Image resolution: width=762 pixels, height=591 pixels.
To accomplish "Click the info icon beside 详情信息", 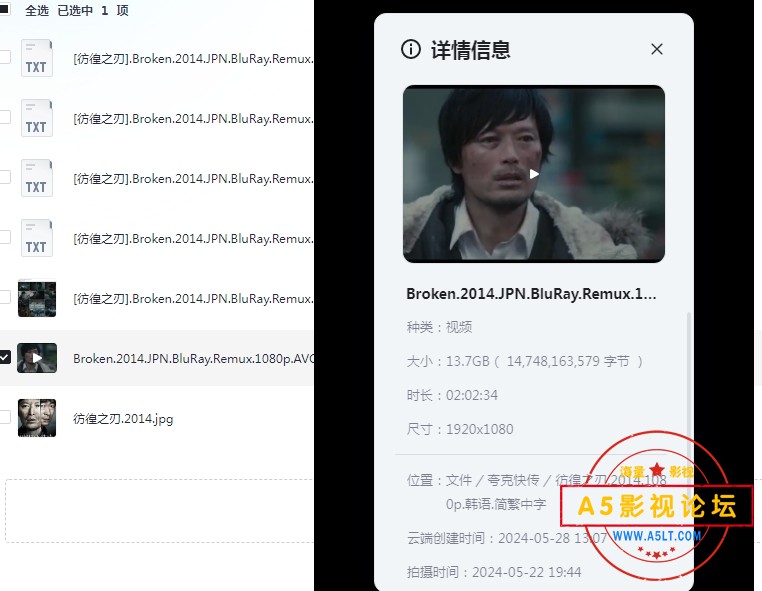I will [411, 49].
